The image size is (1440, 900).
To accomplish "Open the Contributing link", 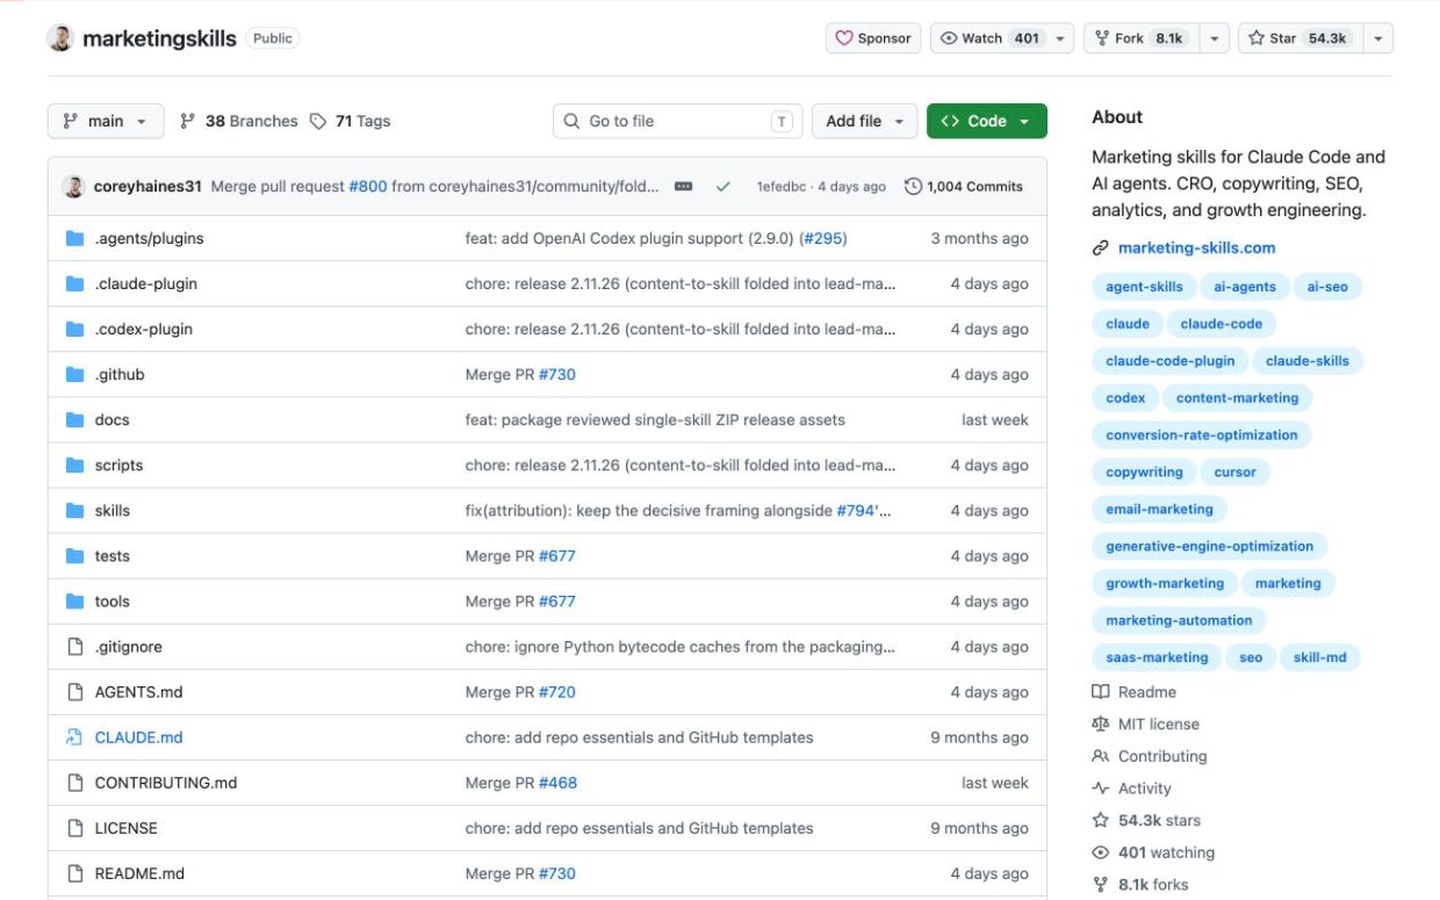I will coord(1150,756).
